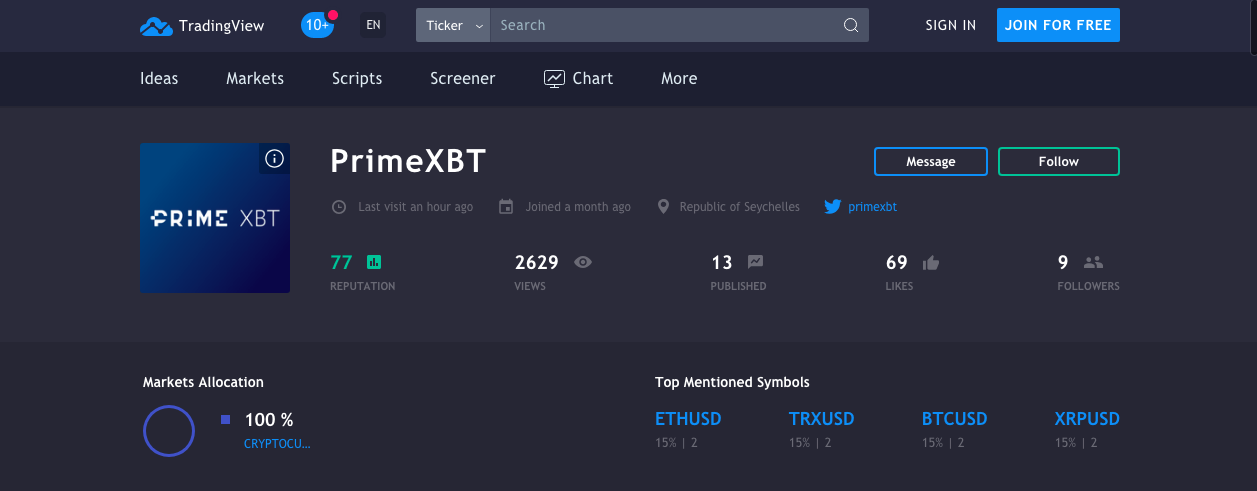Click the followers people icon

coord(1093,262)
